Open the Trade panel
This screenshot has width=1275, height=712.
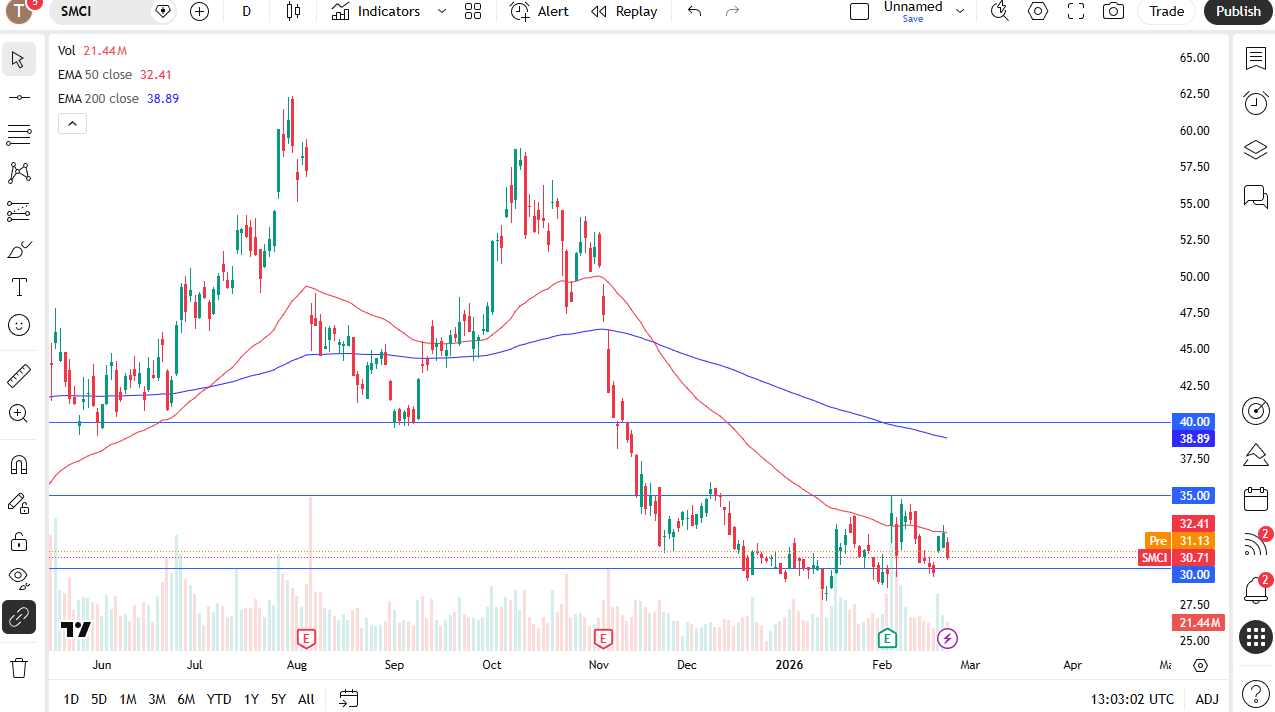pyautogui.click(x=1166, y=11)
